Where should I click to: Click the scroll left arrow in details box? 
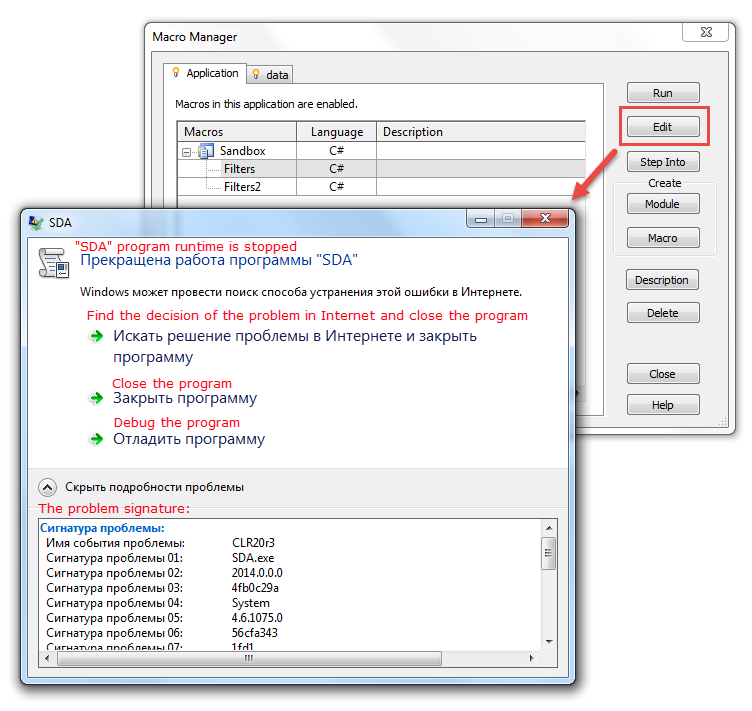47,658
